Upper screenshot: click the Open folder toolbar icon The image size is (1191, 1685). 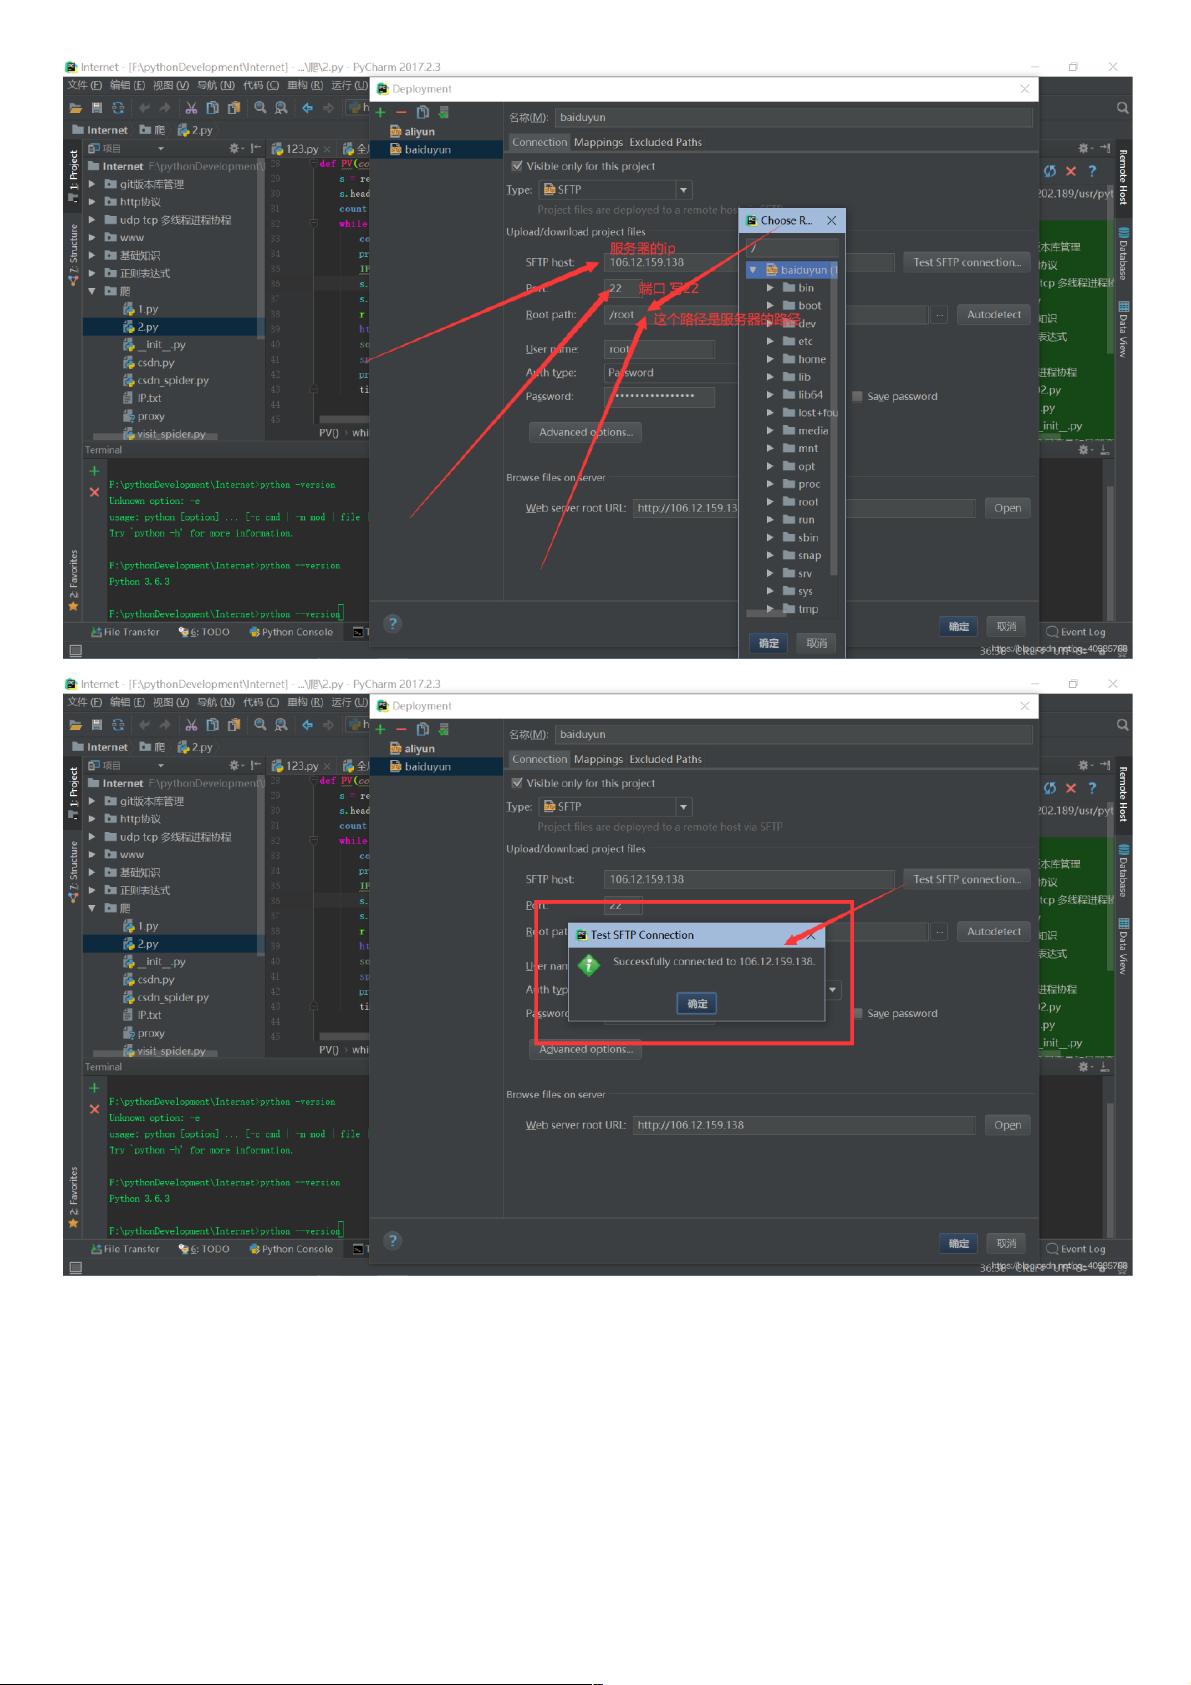point(76,108)
